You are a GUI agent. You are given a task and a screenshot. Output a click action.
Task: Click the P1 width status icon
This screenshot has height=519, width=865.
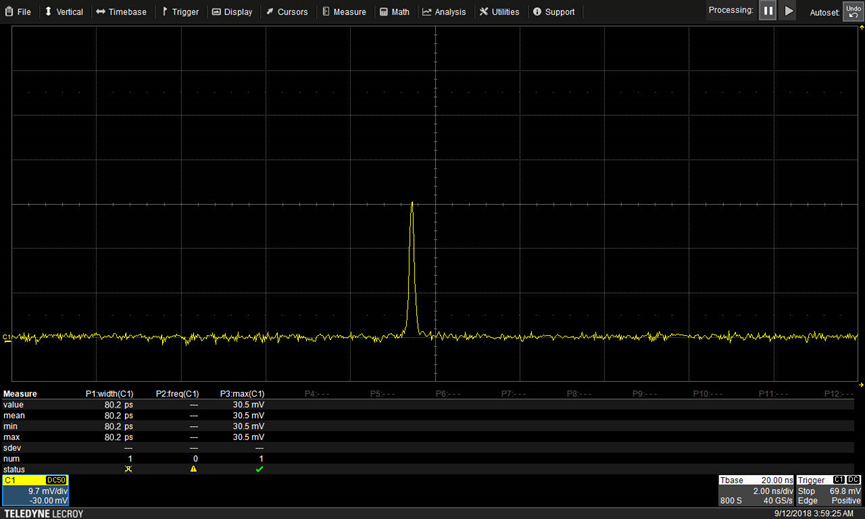129,469
